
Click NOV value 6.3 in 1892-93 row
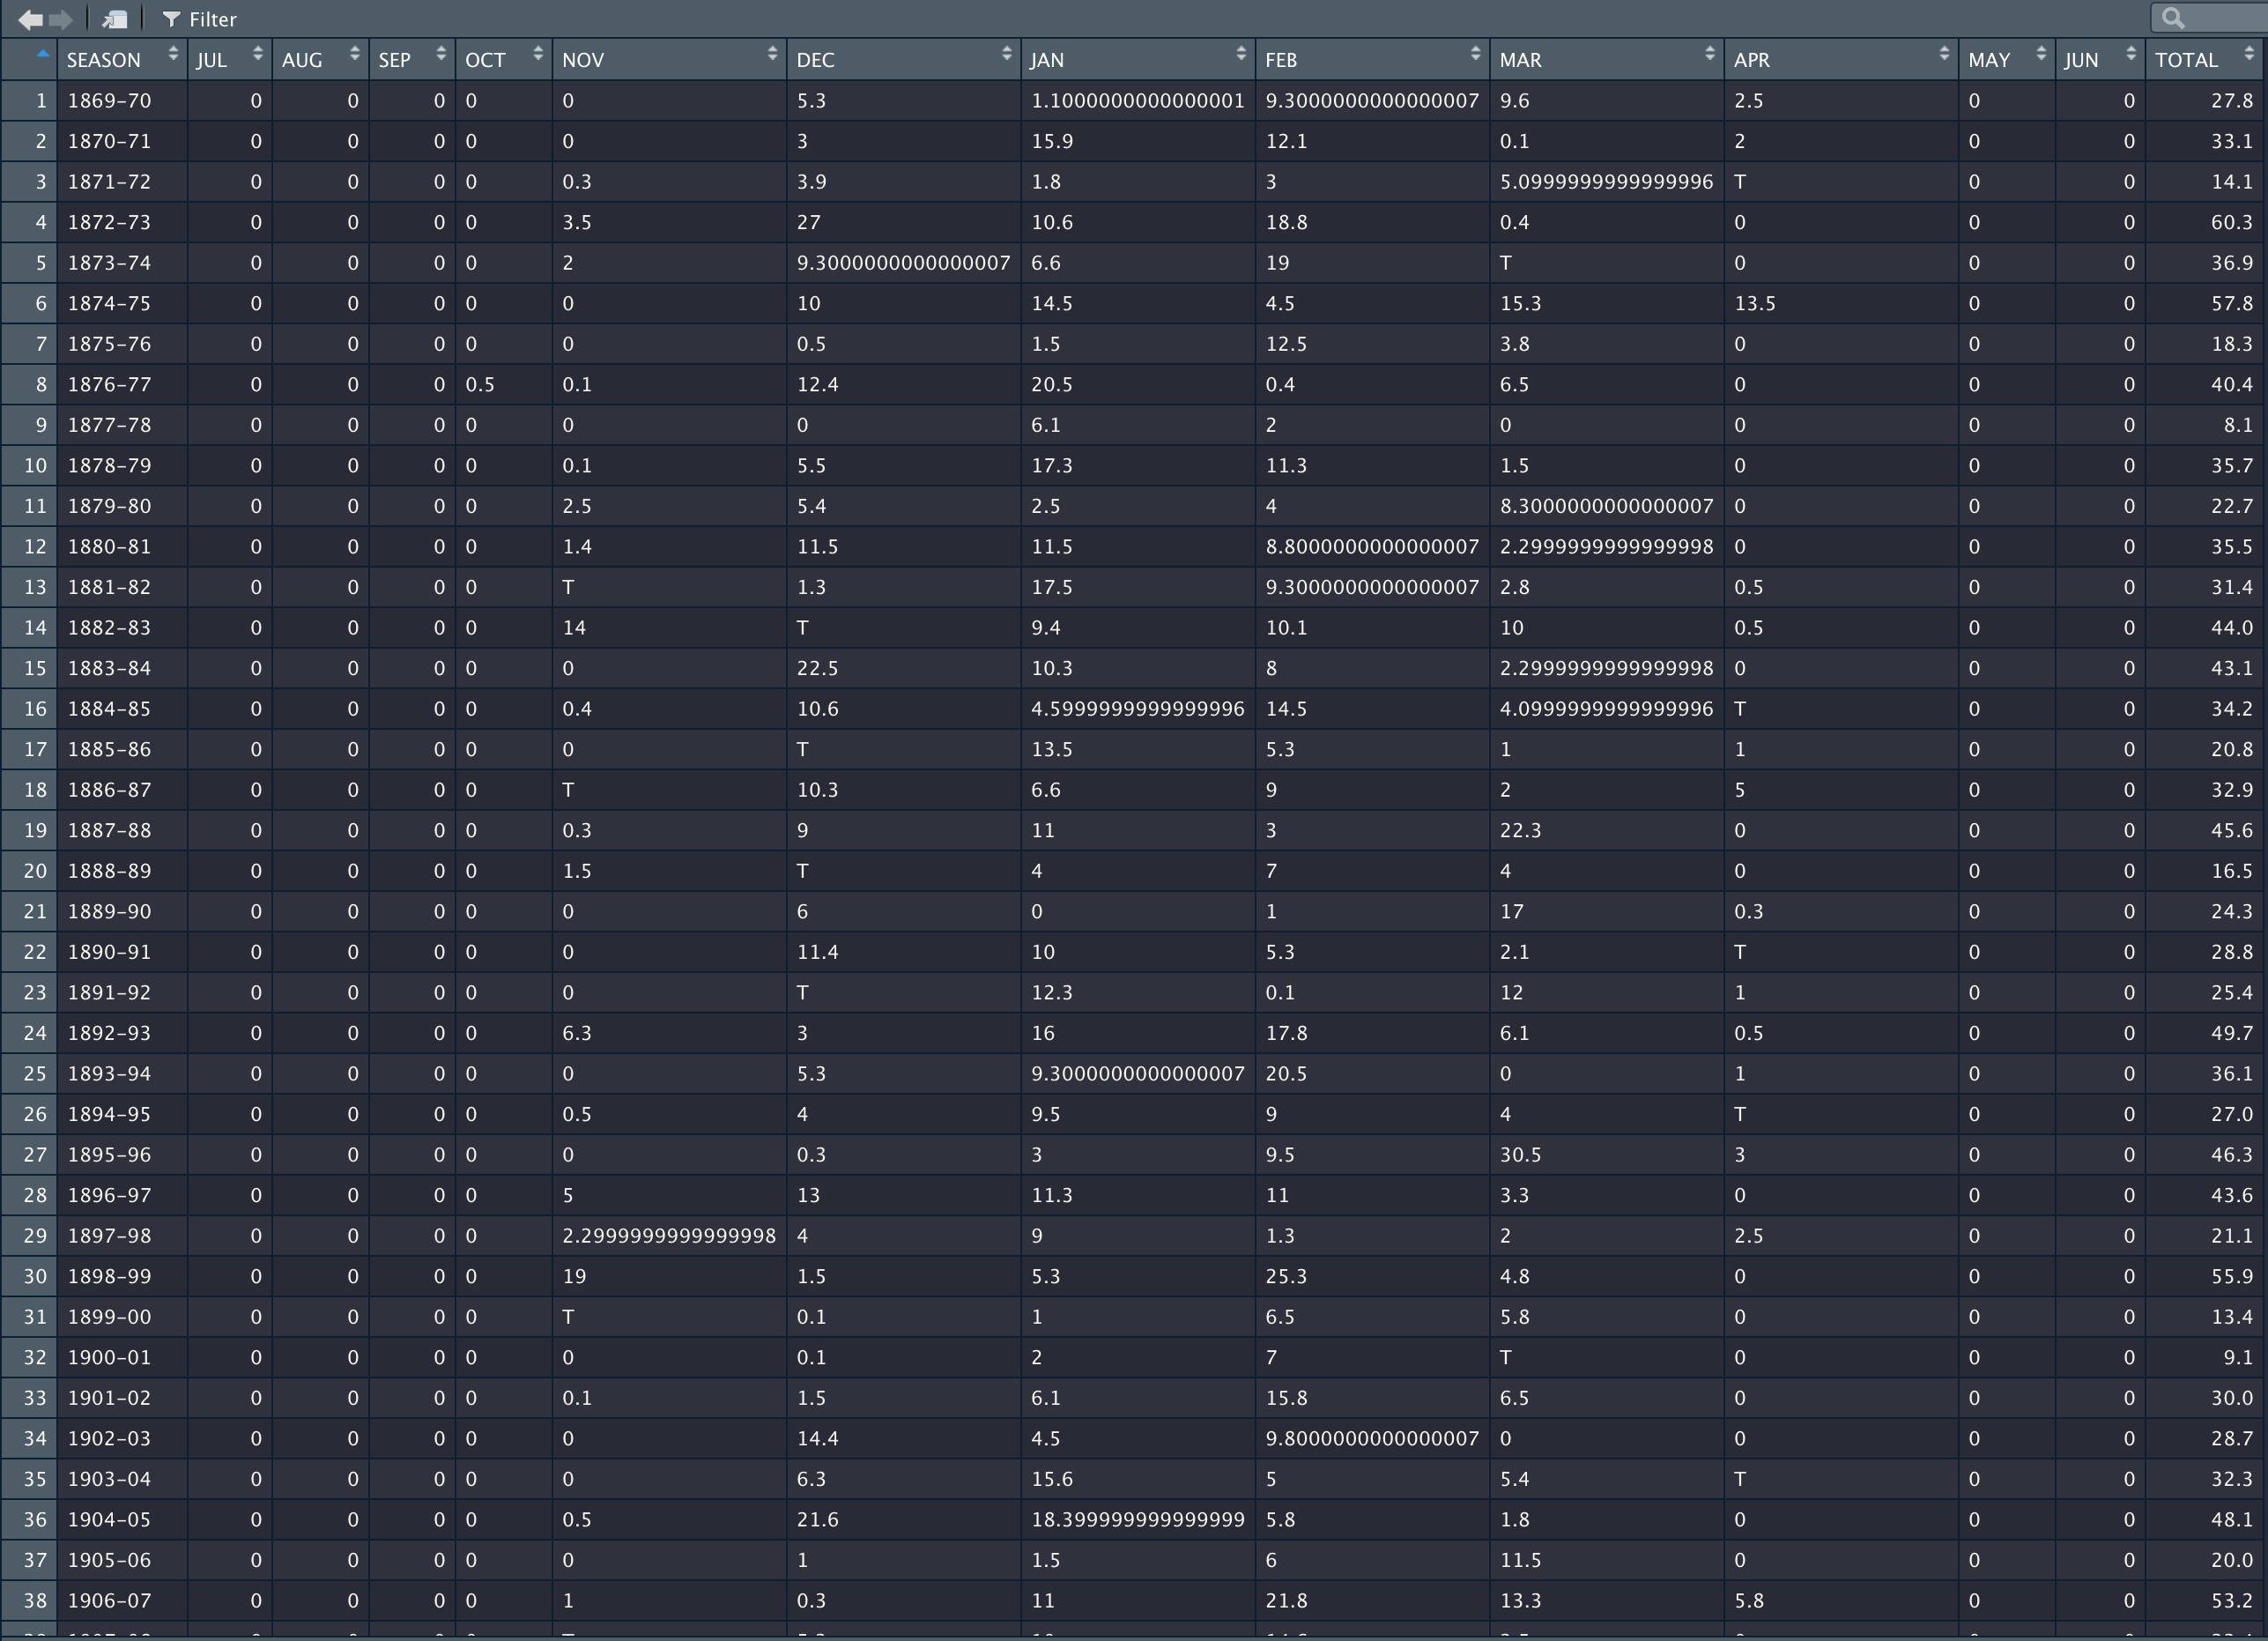[577, 1033]
